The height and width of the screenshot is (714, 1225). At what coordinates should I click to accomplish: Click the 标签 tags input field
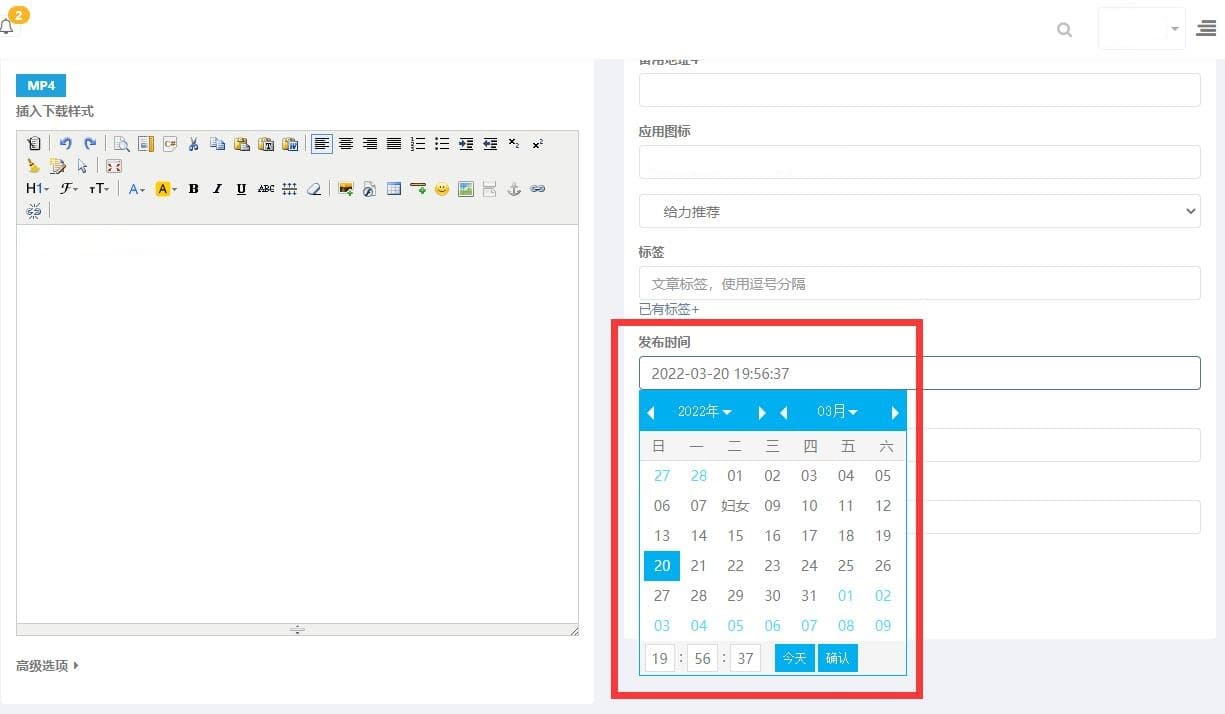[x=919, y=284]
